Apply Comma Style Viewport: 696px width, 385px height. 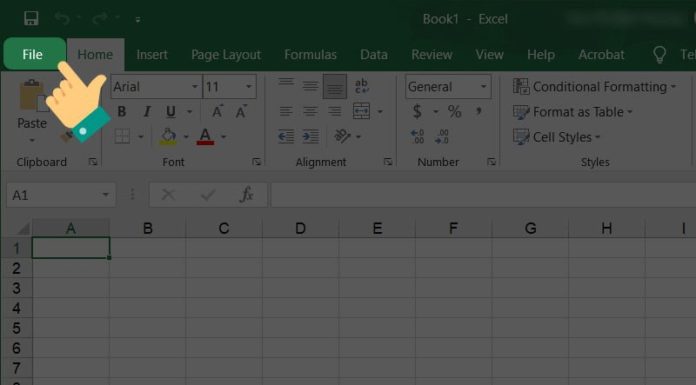(x=479, y=111)
